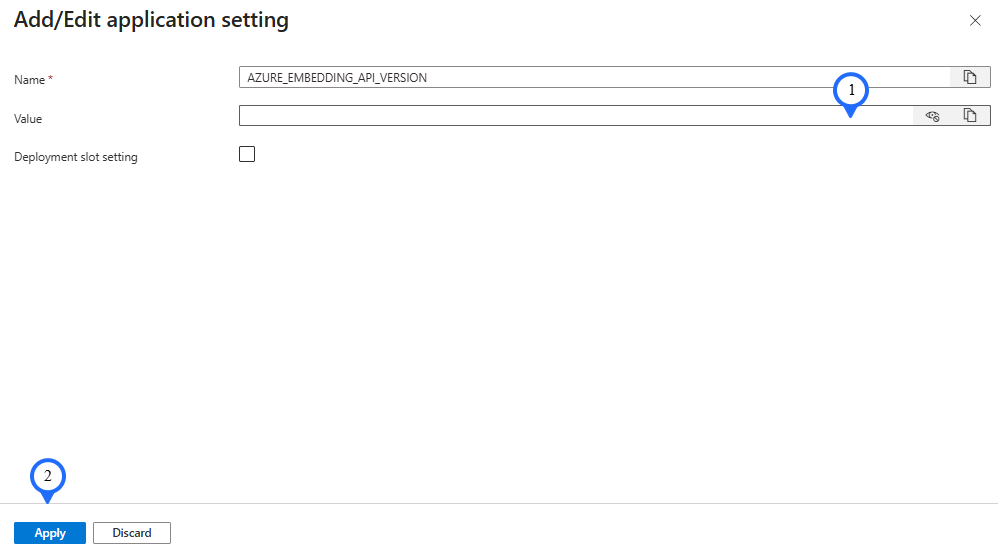Click the Value field label
Image resolution: width=998 pixels, height=556 pixels.
(28, 119)
